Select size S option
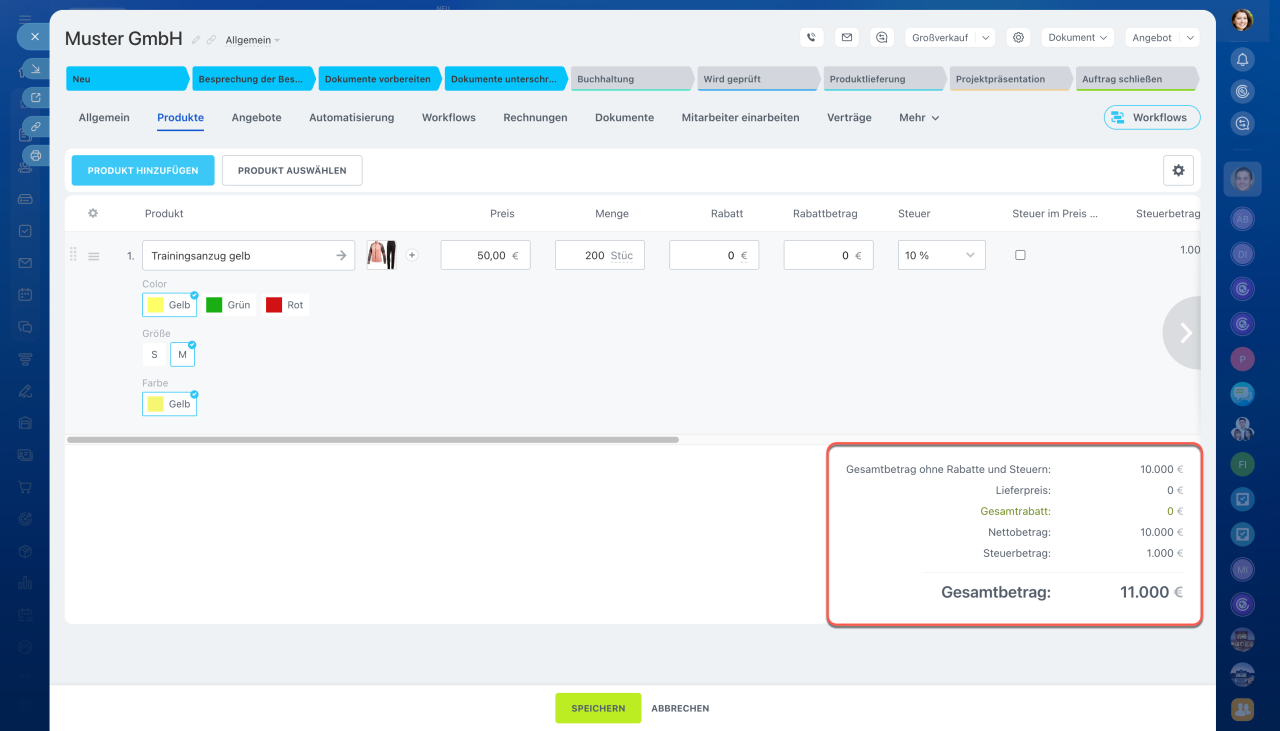Image resolution: width=1280 pixels, height=731 pixels. click(154, 354)
